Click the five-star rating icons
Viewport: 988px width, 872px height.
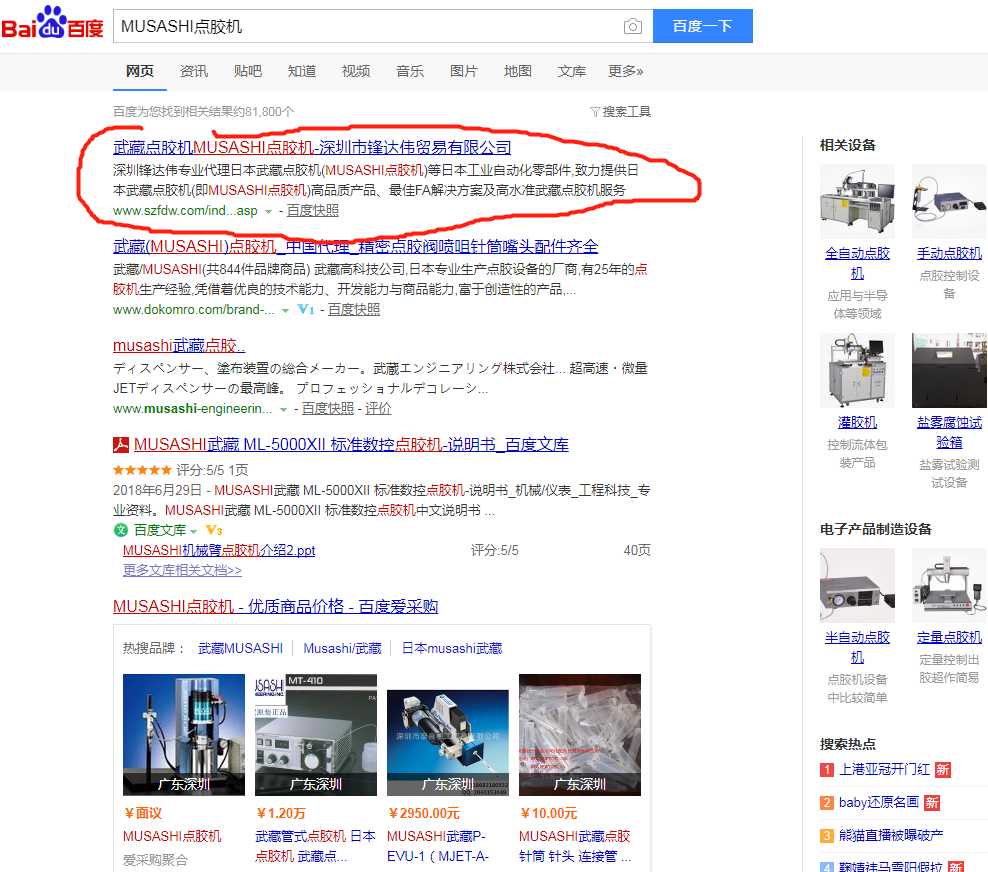(142, 470)
